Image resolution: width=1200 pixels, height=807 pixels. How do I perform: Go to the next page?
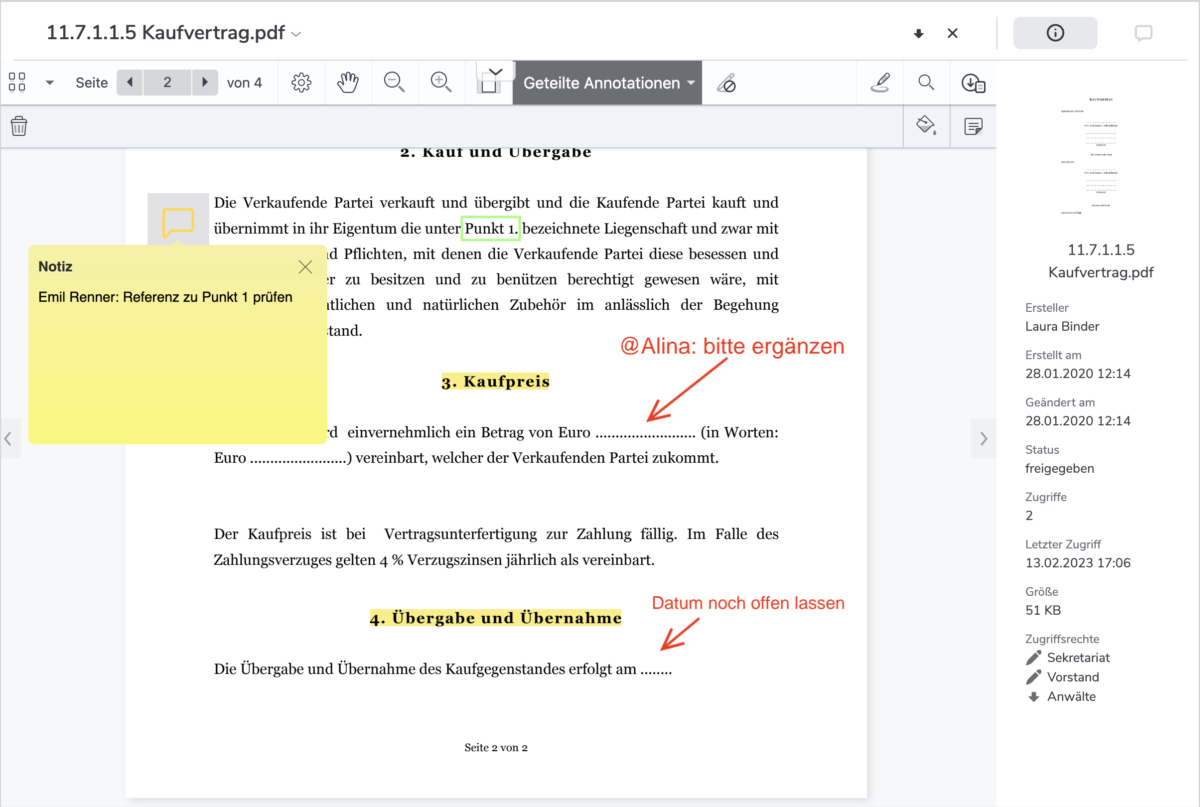(x=205, y=83)
